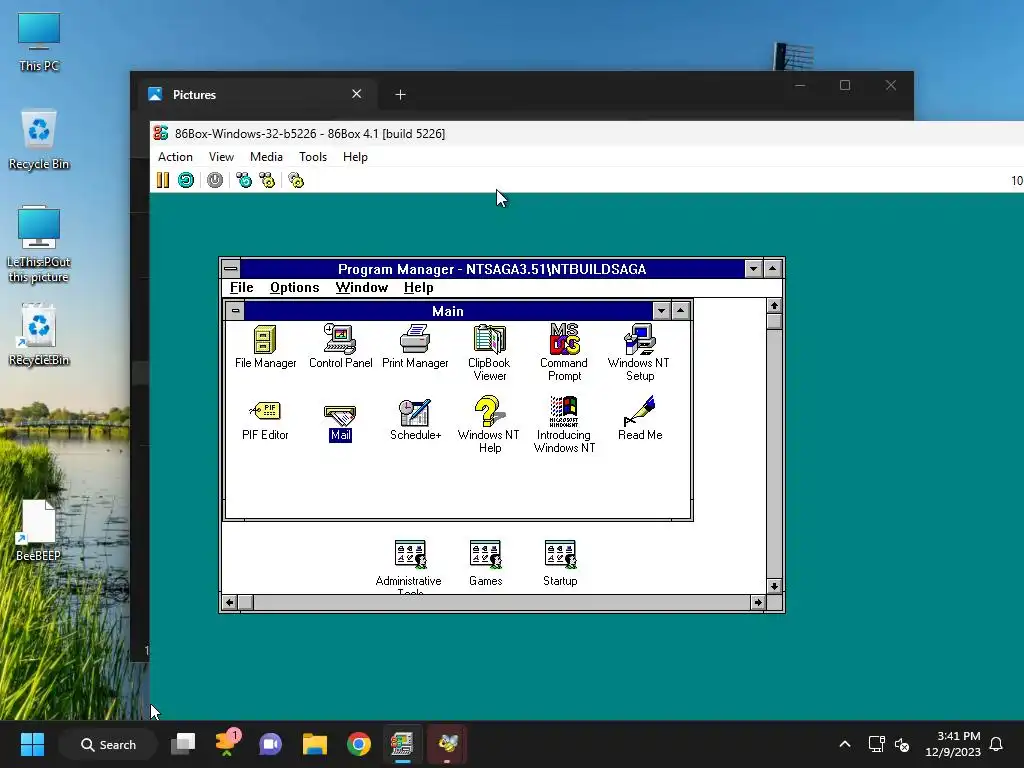This screenshot has width=1024, height=768.
Task: Open the Read Me icon
Action: pos(639,419)
